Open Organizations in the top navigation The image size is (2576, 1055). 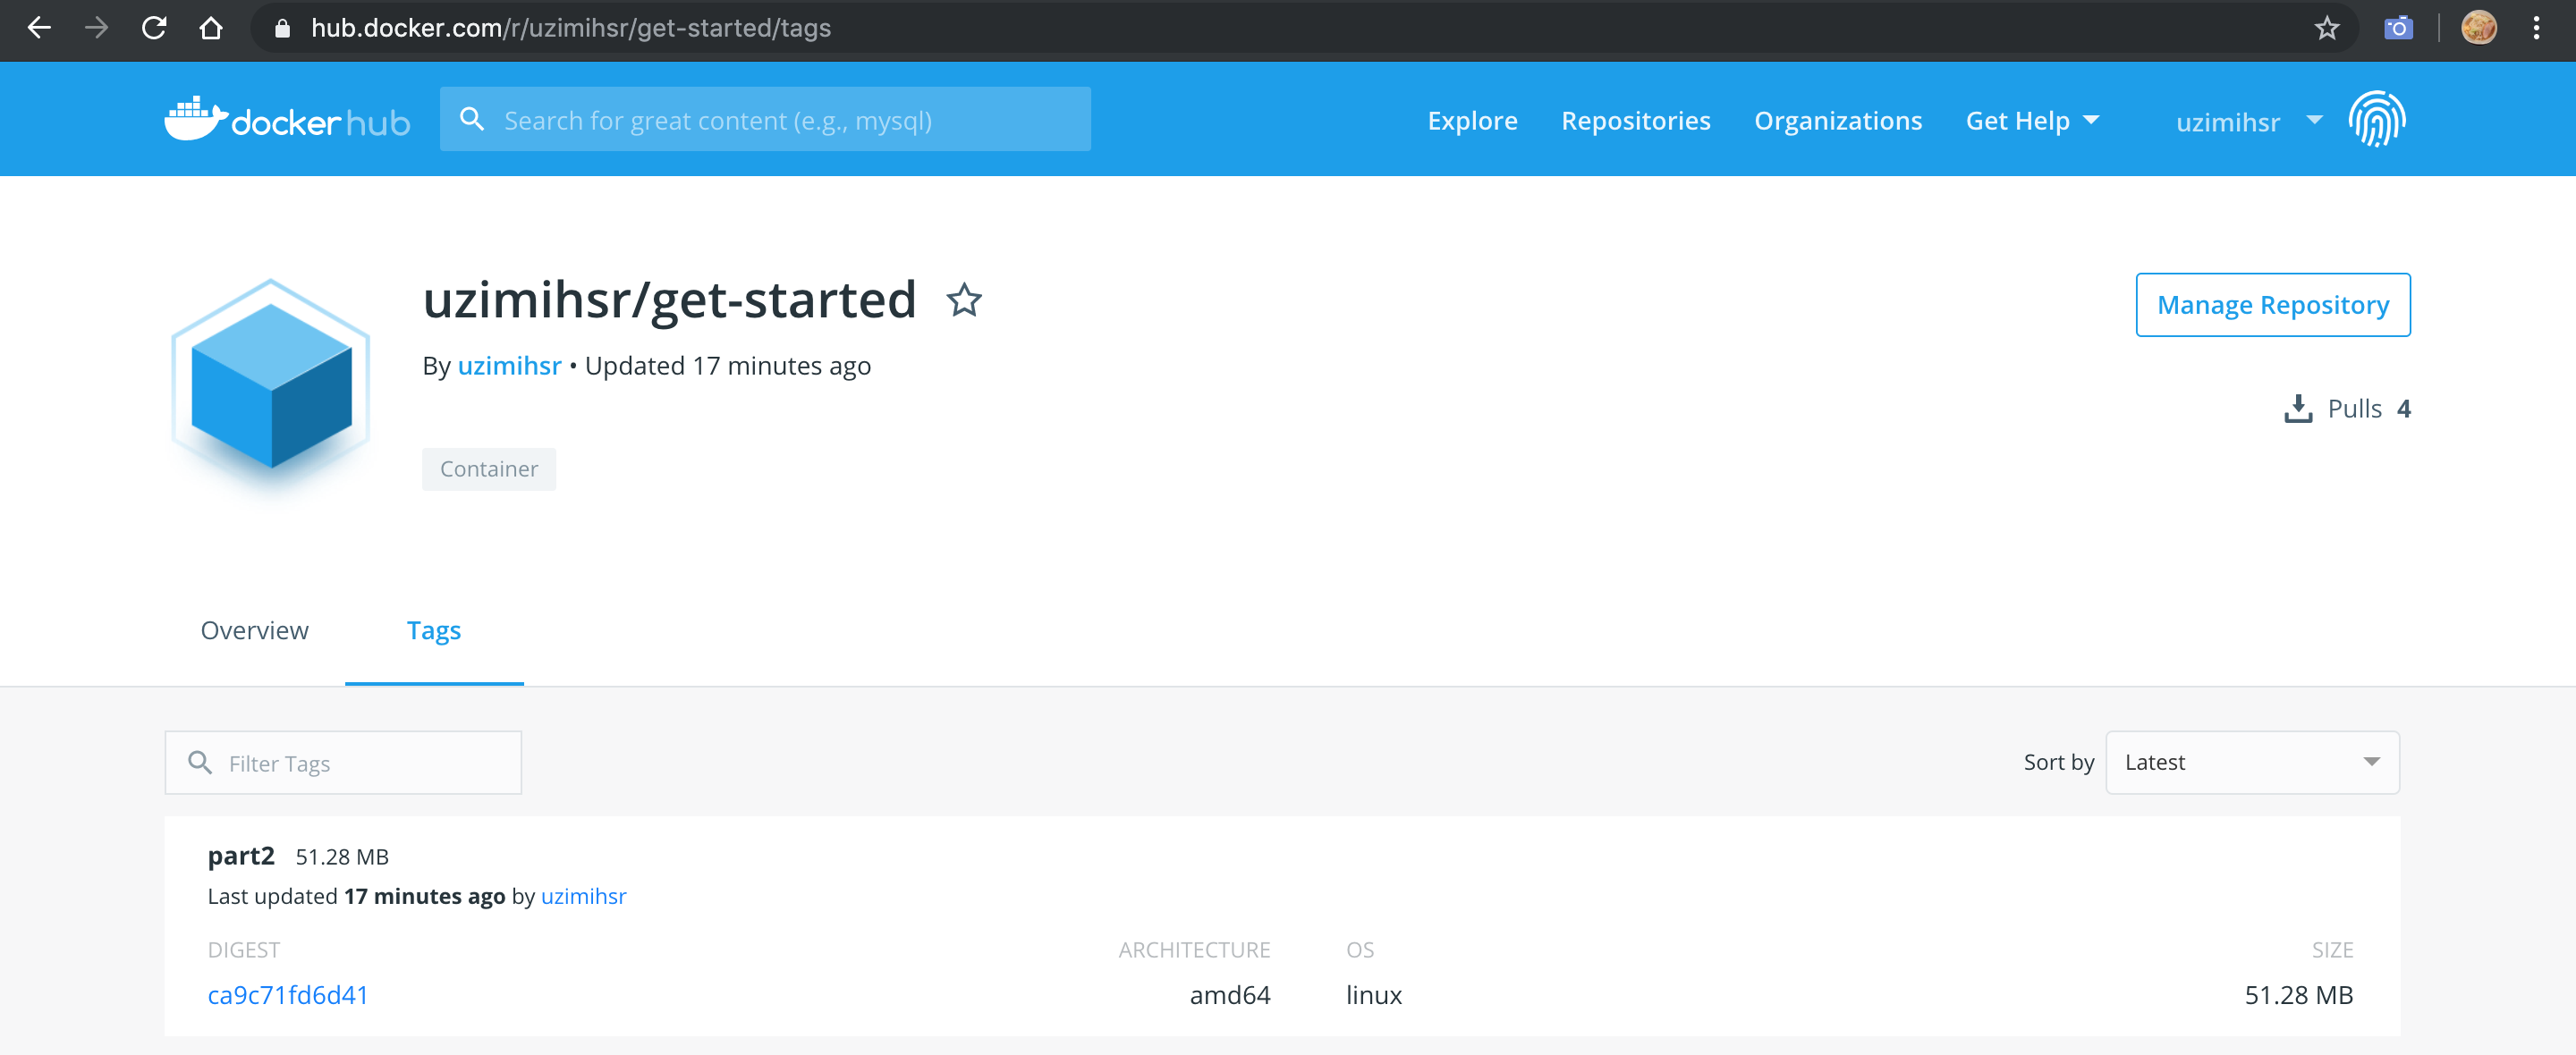click(1838, 121)
